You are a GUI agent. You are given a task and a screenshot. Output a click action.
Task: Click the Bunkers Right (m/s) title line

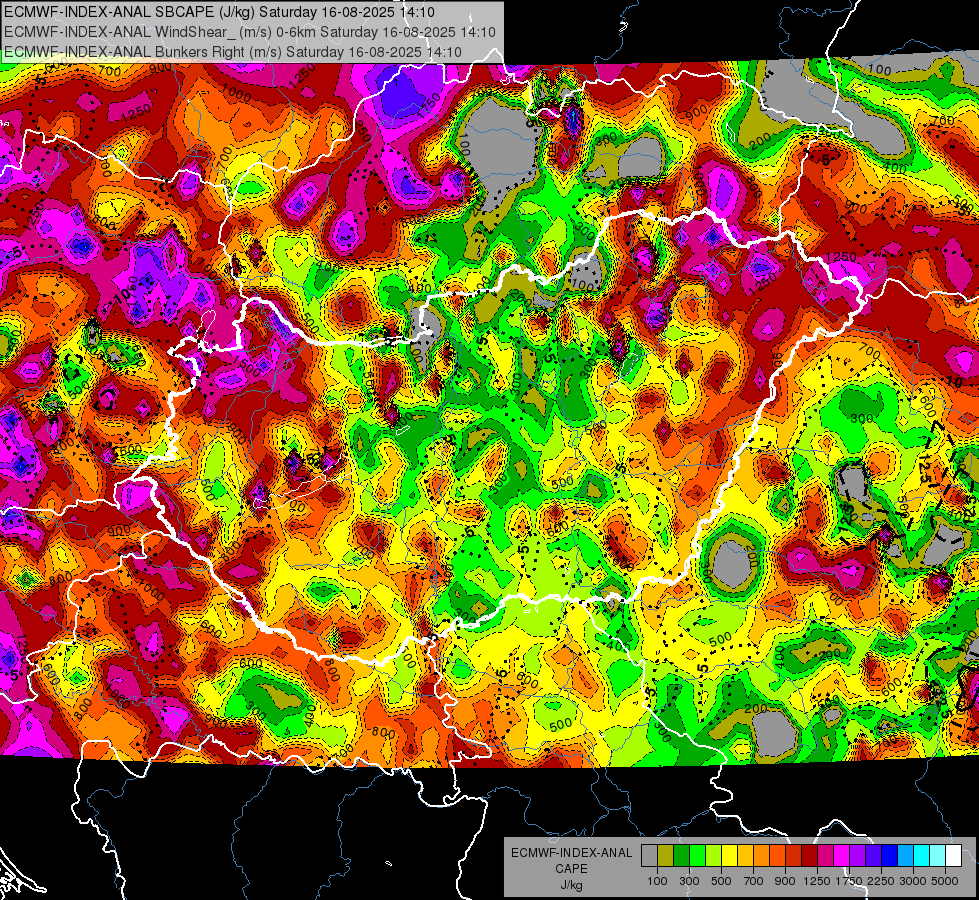pyautogui.click(x=233, y=52)
